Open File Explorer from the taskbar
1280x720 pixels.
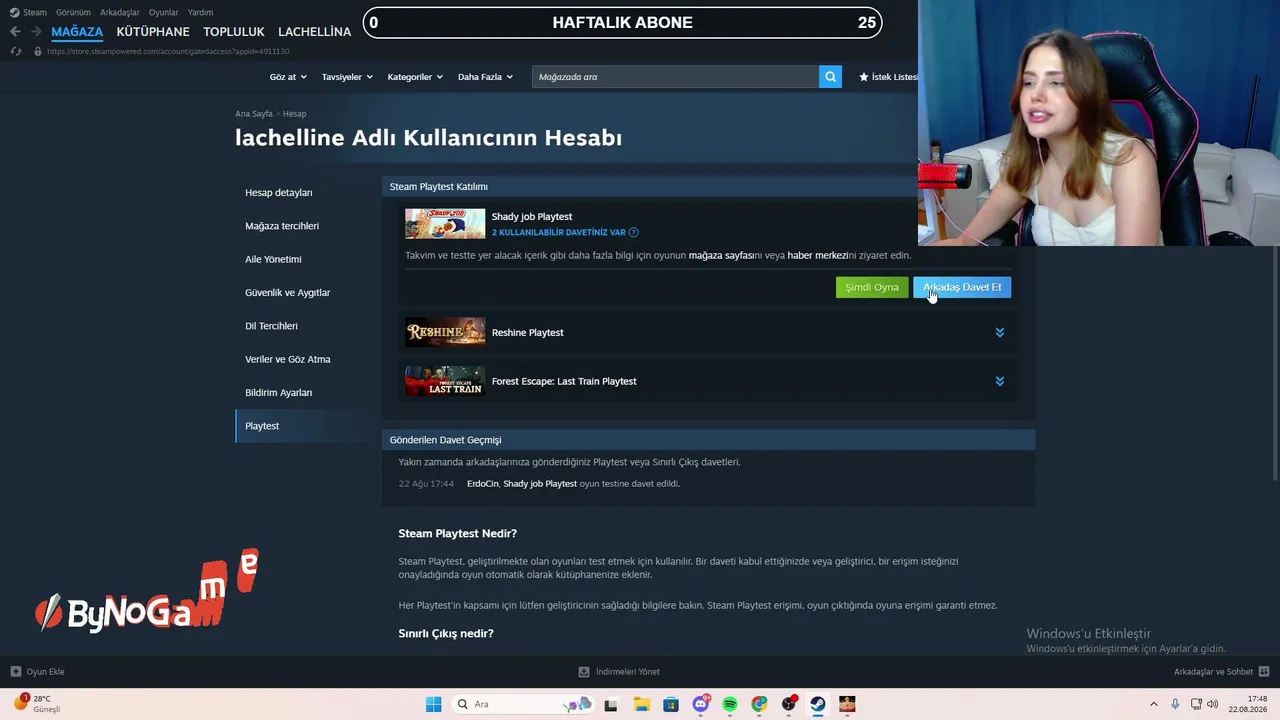(641, 704)
